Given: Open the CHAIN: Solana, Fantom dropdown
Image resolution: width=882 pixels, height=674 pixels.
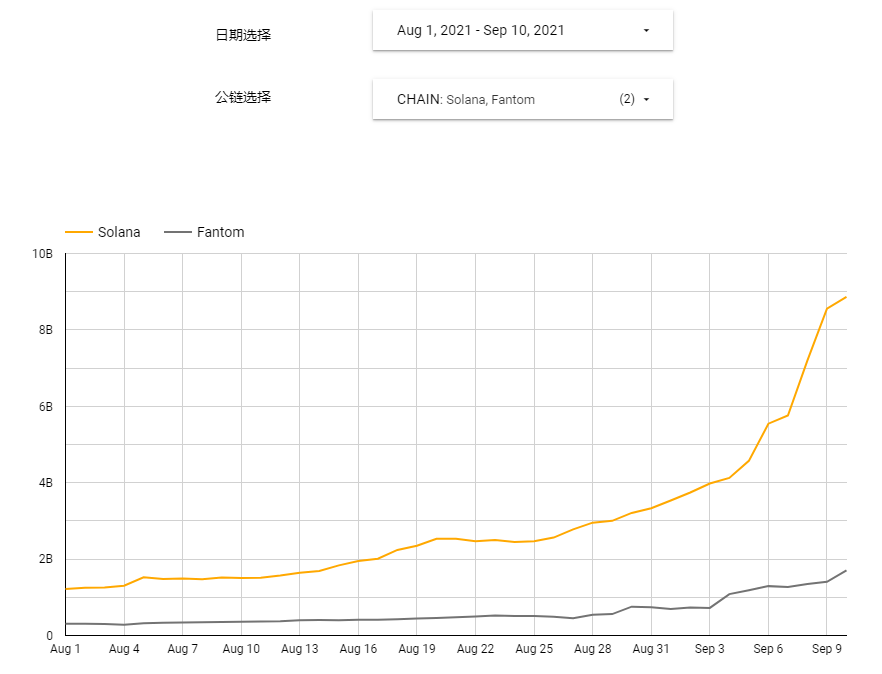Looking at the screenshot, I should pos(465,99).
